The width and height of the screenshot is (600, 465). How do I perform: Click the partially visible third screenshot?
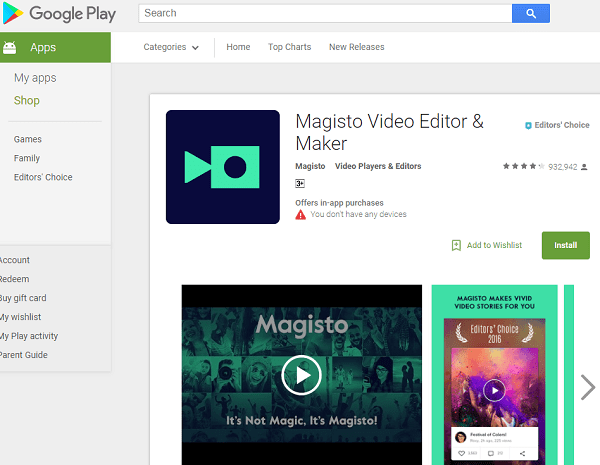click(x=569, y=375)
